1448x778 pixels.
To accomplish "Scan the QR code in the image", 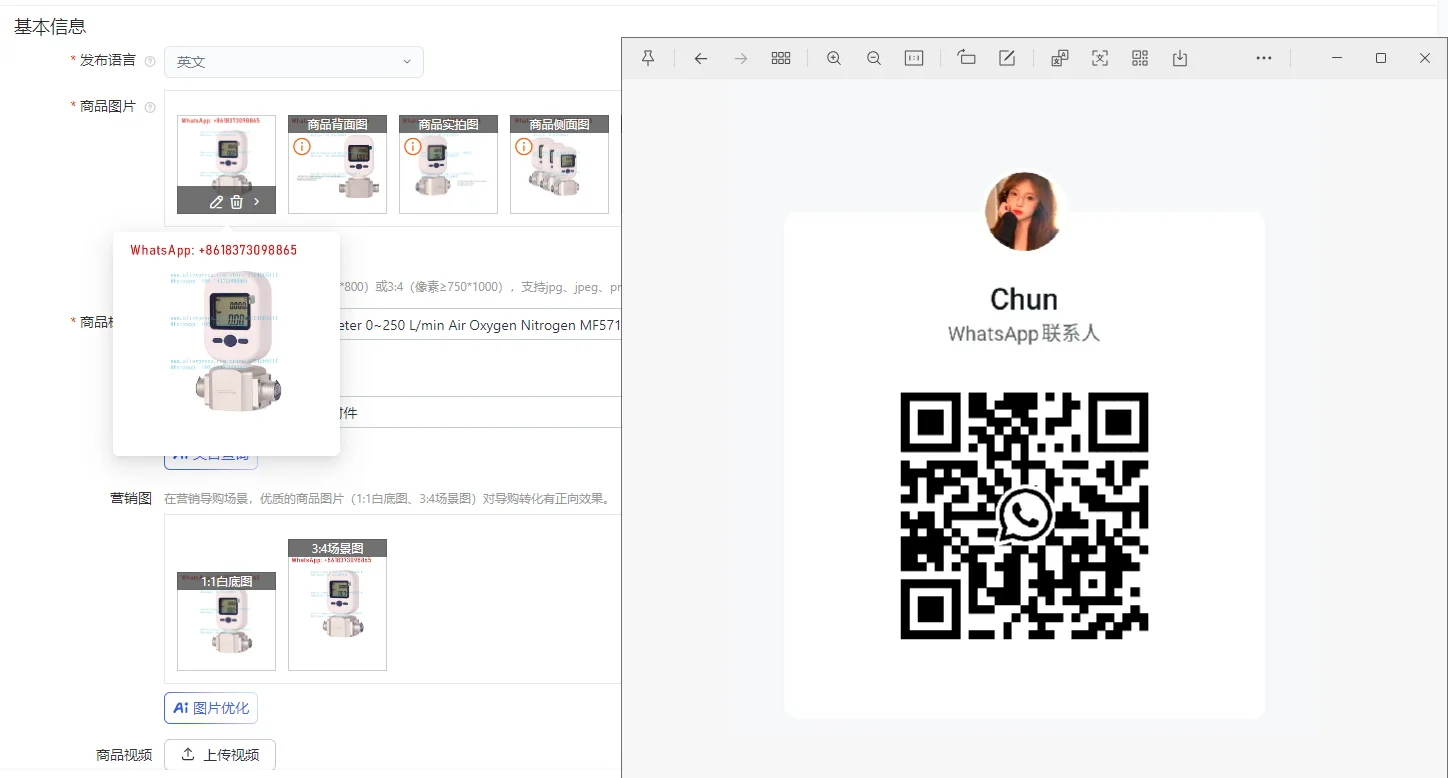I will click(x=1140, y=58).
